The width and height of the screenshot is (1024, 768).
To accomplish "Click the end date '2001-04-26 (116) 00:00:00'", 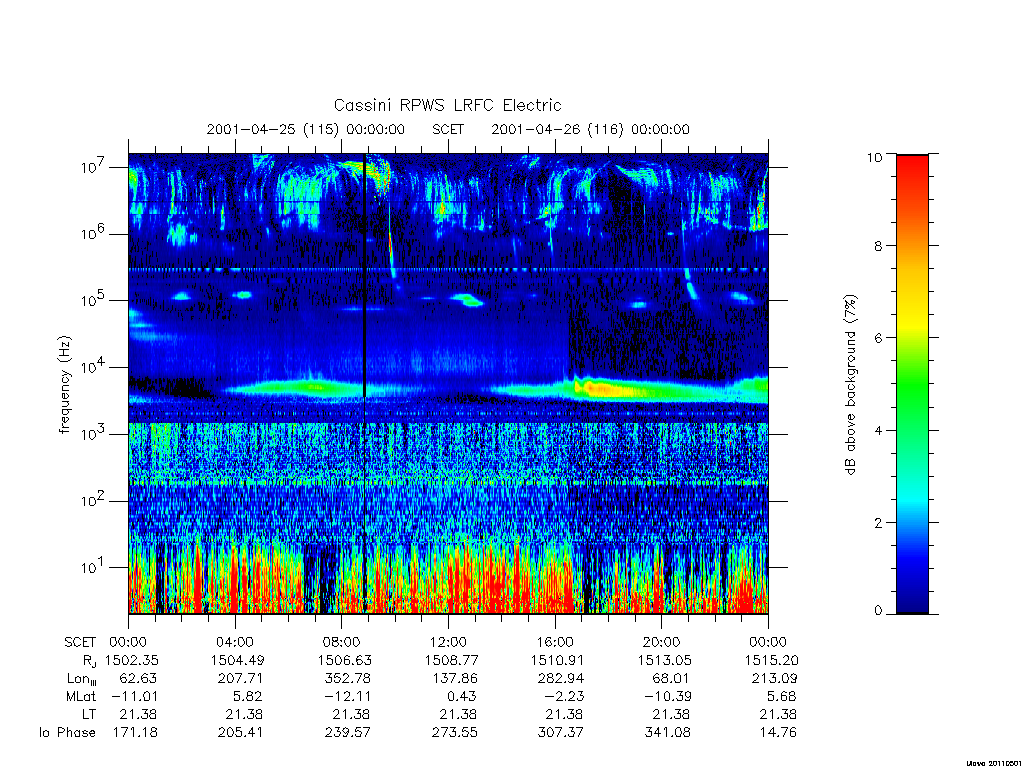I will point(590,129).
